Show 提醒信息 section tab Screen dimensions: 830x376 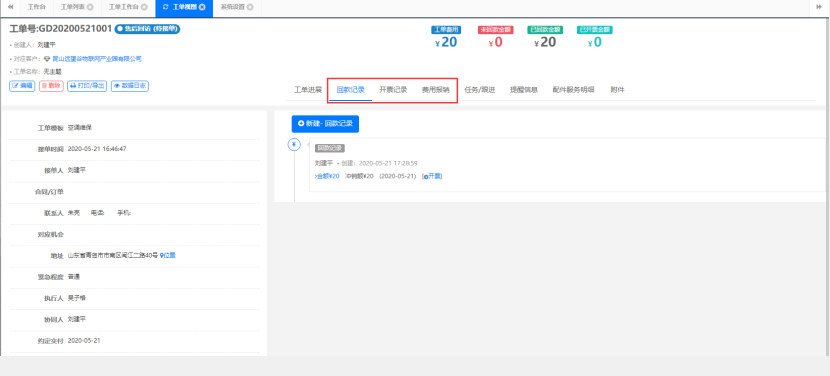click(x=524, y=90)
